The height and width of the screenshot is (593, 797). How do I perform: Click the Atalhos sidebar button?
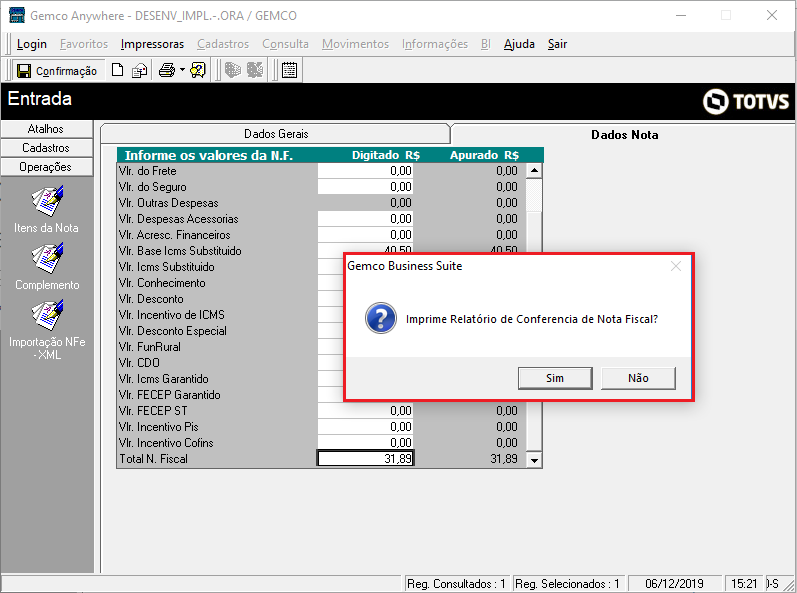46,129
